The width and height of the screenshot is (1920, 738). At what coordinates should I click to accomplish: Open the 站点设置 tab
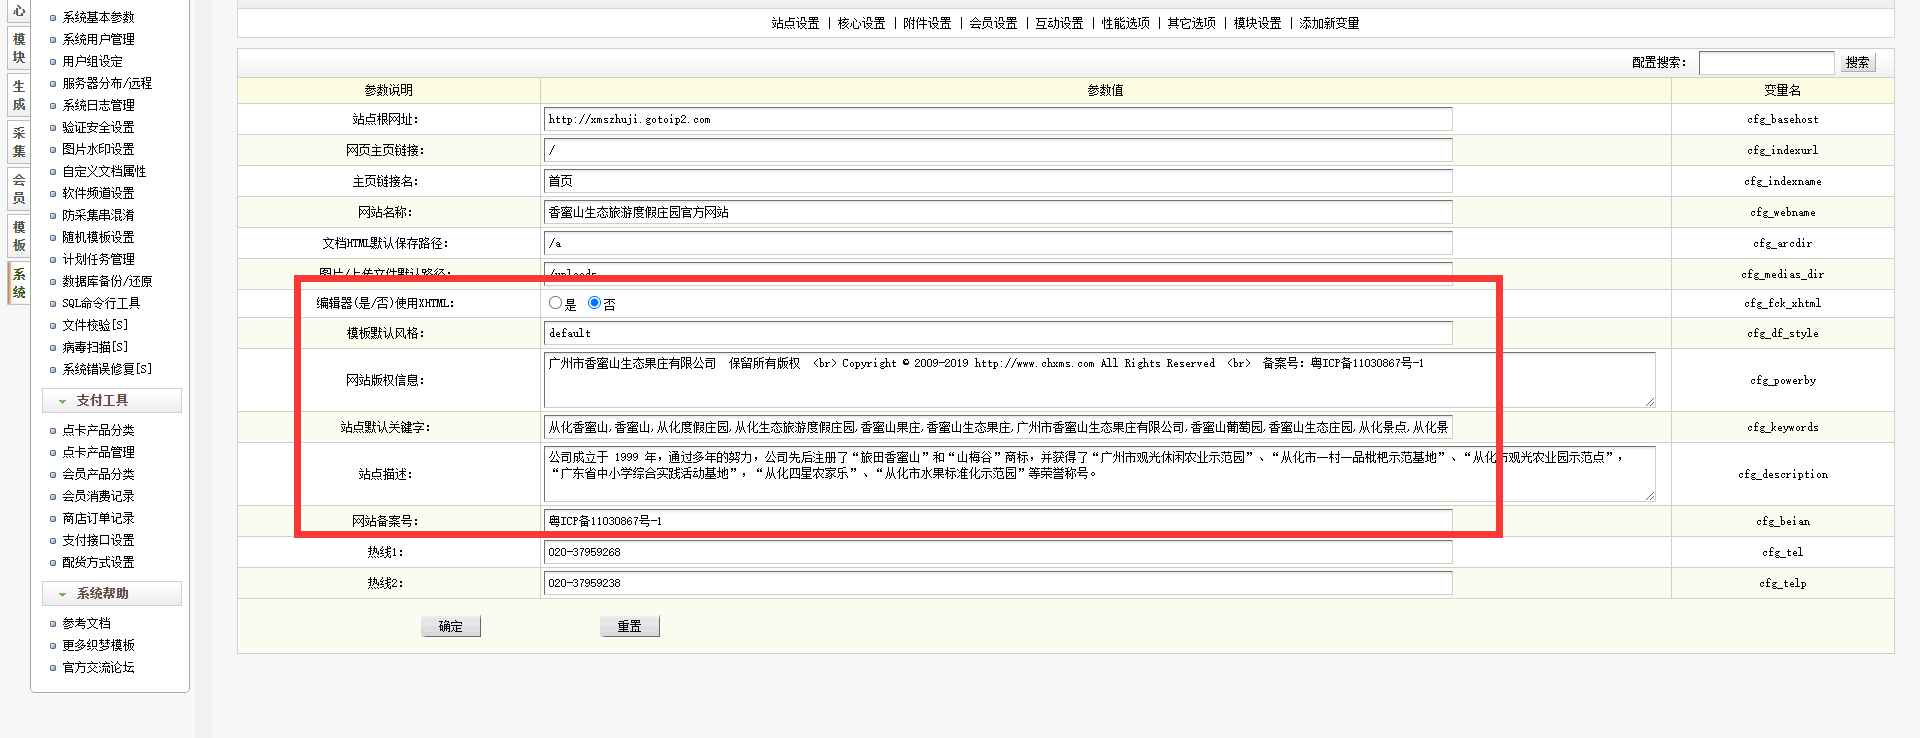coord(795,23)
